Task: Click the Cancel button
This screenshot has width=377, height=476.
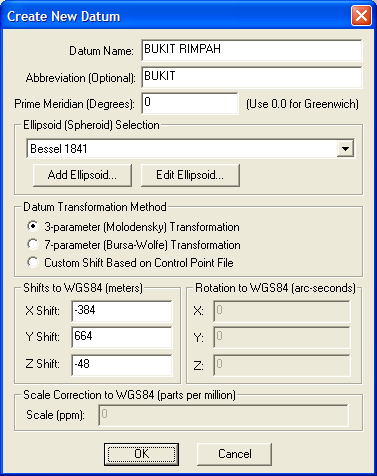Action: 234,454
